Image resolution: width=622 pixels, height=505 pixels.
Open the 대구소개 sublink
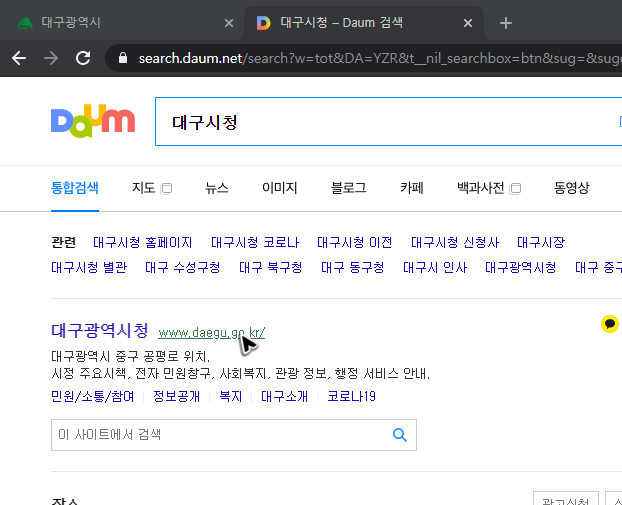[x=284, y=396]
